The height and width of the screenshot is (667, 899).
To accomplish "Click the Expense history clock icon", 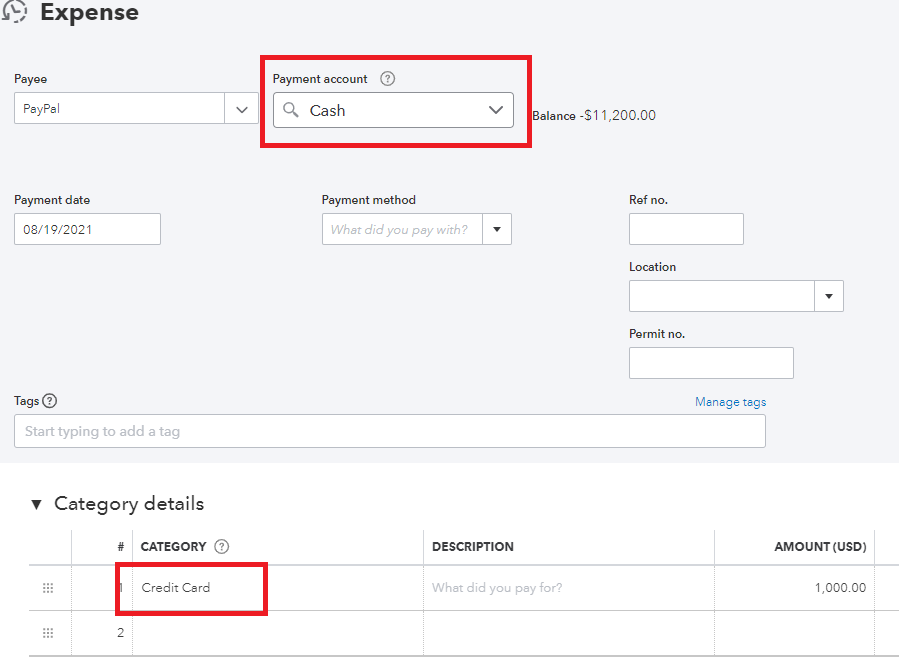I will [x=14, y=12].
